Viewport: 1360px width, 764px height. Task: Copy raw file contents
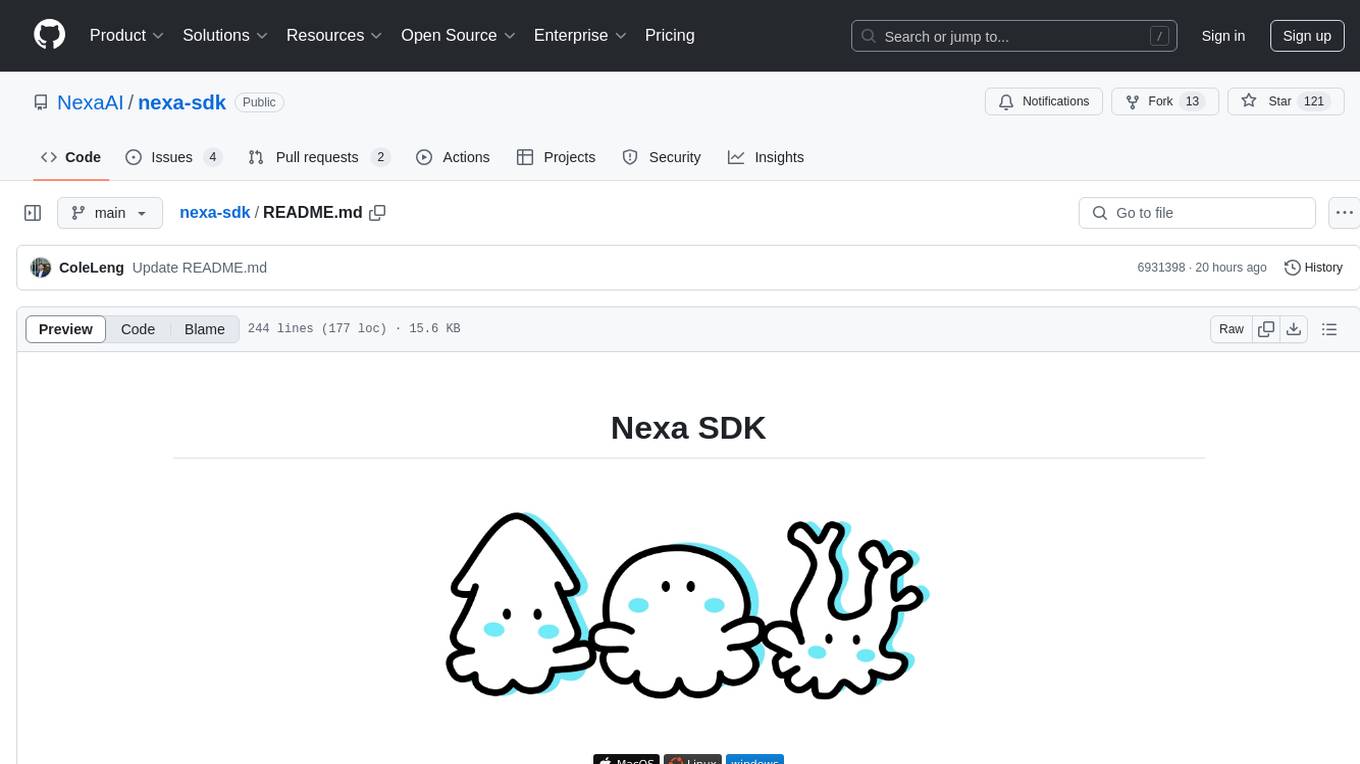(1266, 329)
